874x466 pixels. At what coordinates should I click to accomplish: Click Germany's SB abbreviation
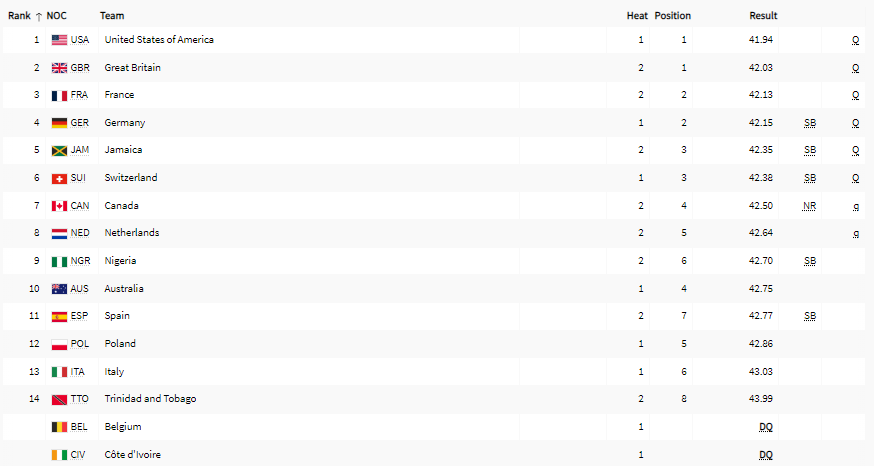point(810,123)
